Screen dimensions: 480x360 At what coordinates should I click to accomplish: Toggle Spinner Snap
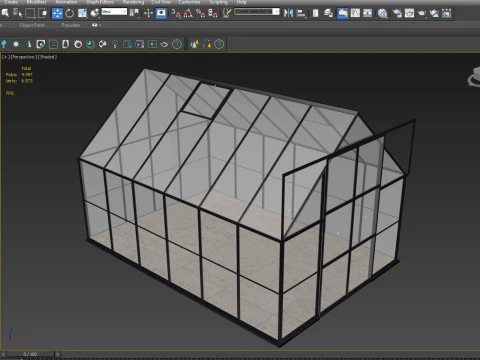click(x=213, y=13)
